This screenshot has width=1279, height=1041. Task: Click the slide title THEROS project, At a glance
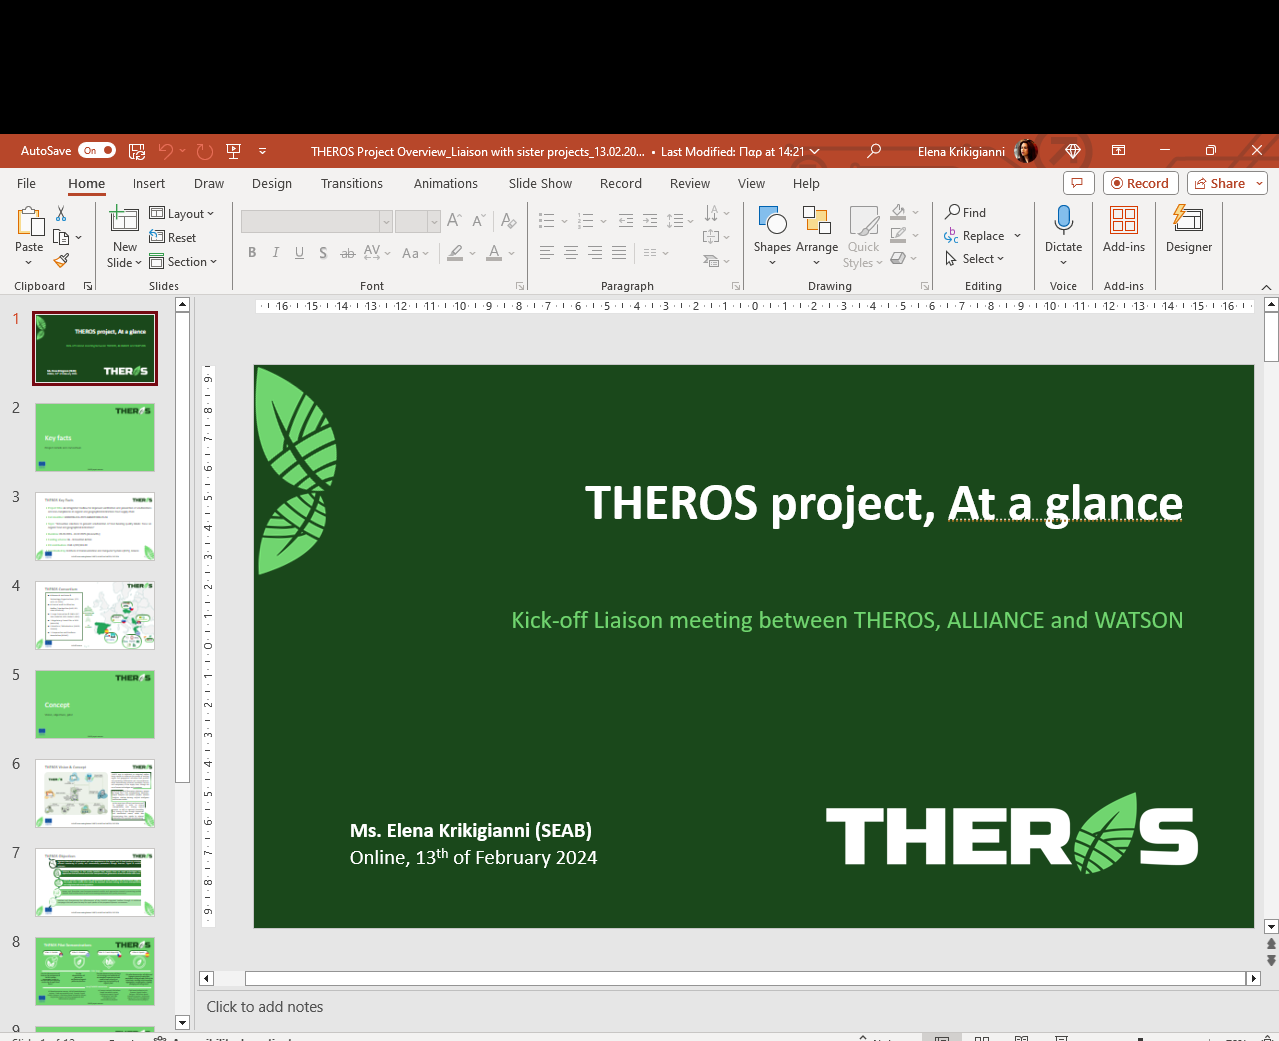(x=884, y=503)
